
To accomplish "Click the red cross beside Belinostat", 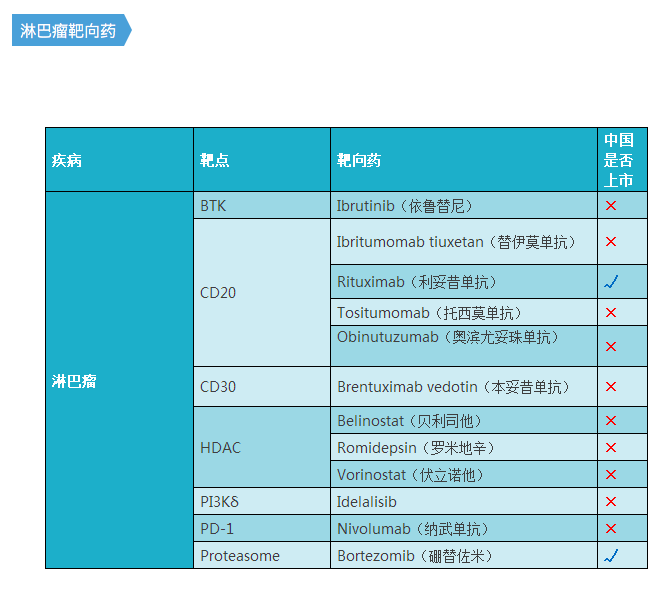I will coord(611,420).
